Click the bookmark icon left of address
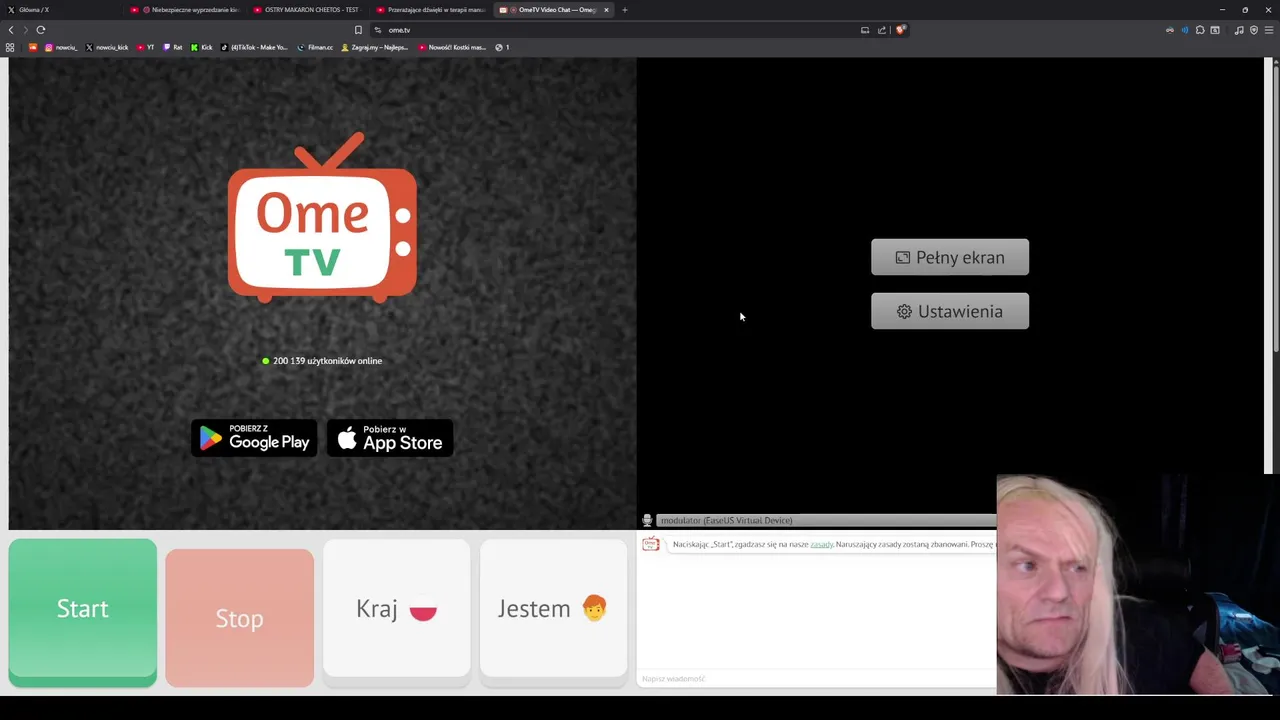The image size is (1280, 720). click(x=358, y=30)
